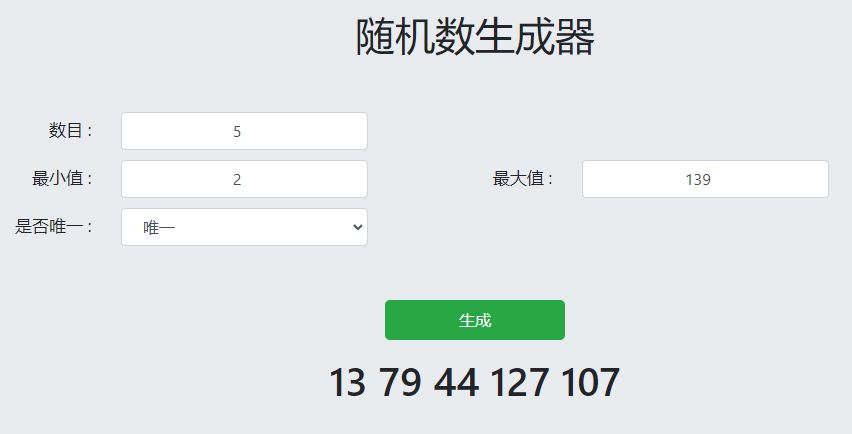Image resolution: width=852 pixels, height=434 pixels.
Task: Click the 数目 label
Action: (70, 130)
